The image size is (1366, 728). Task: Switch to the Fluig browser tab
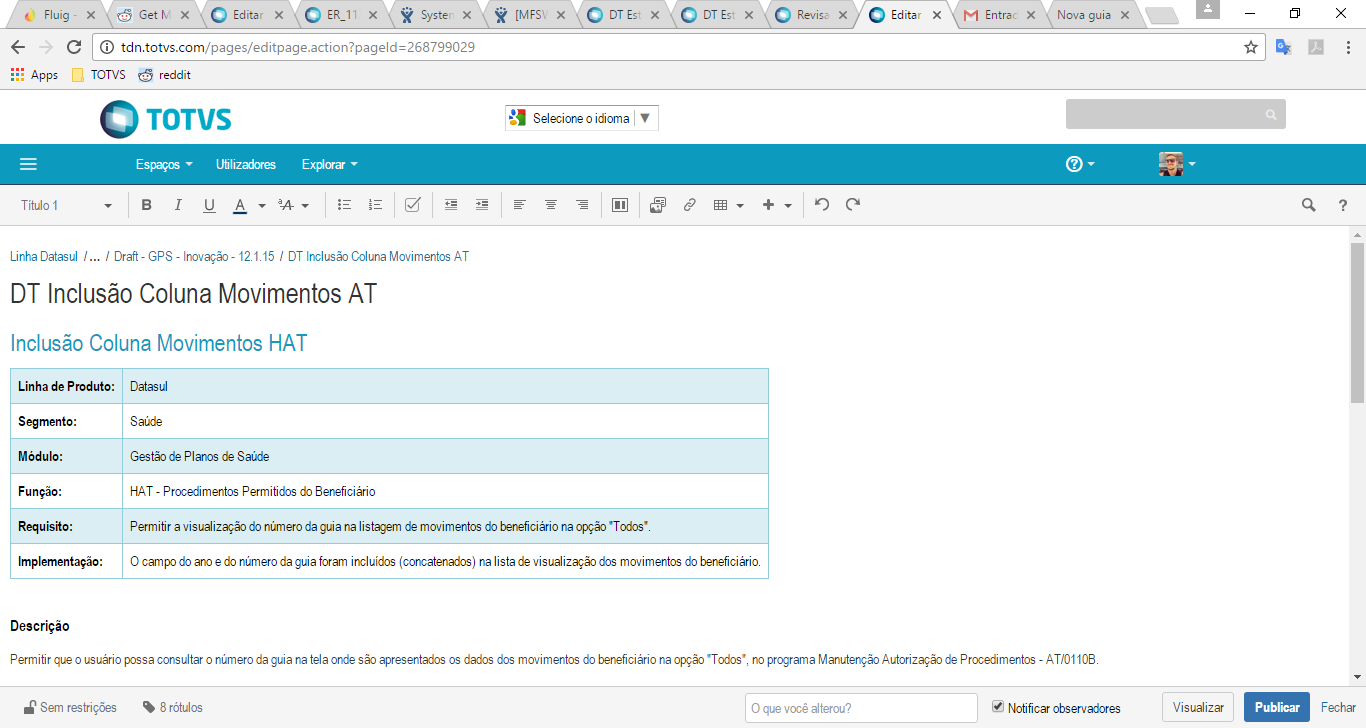[55, 15]
